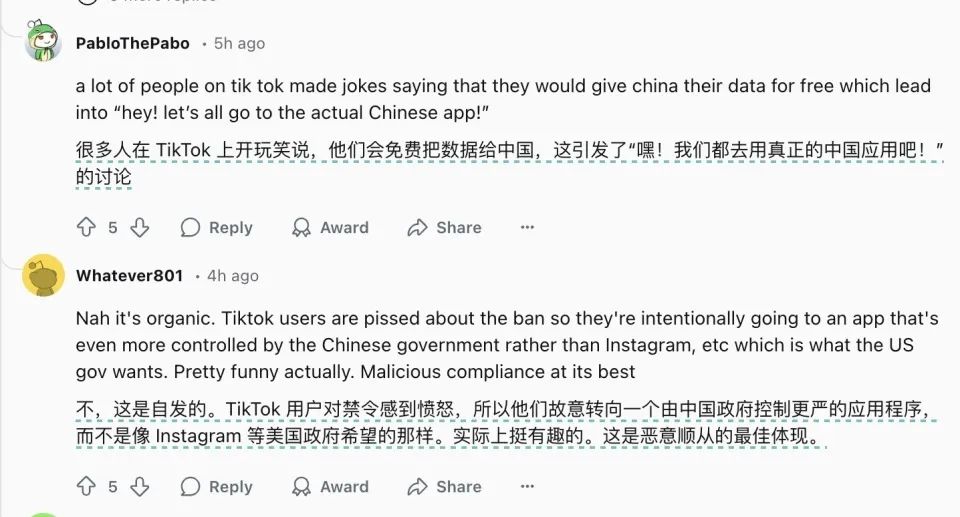
Task: Give an Award to PabloThePabo's comment
Action: [x=330, y=228]
